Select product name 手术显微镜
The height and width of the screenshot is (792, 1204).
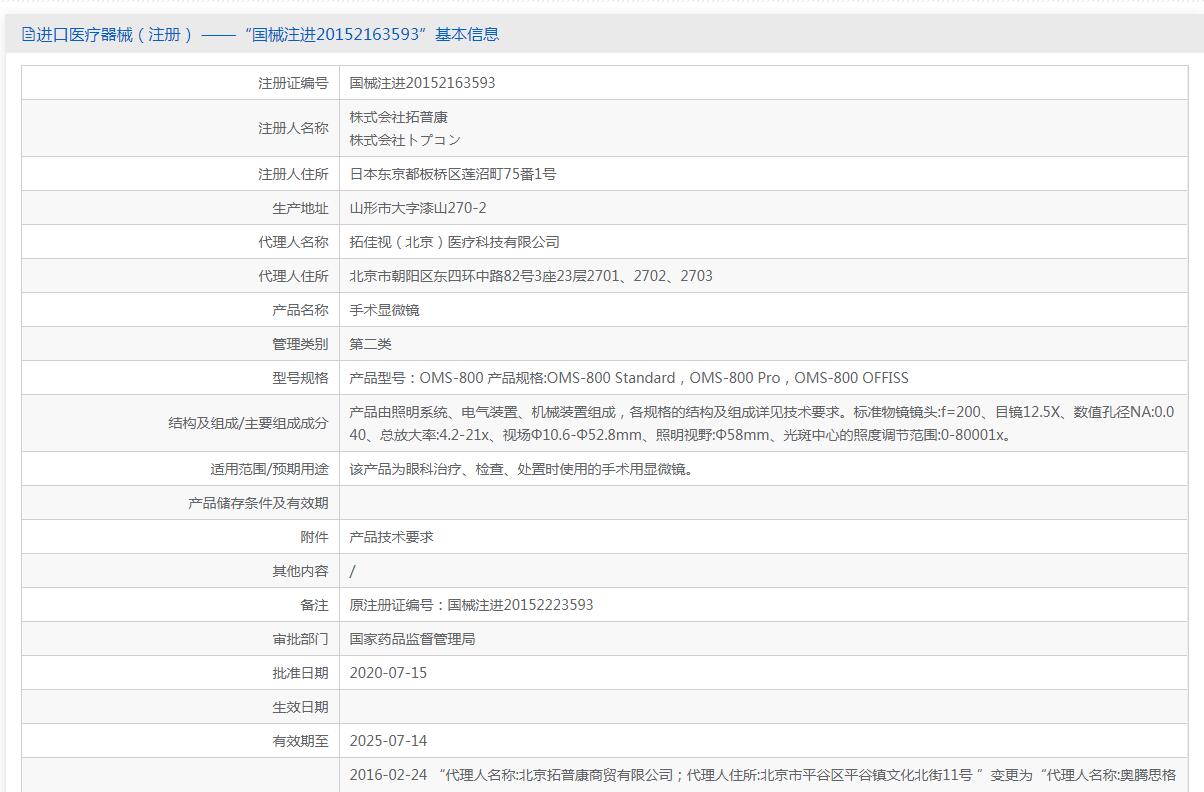pos(384,310)
